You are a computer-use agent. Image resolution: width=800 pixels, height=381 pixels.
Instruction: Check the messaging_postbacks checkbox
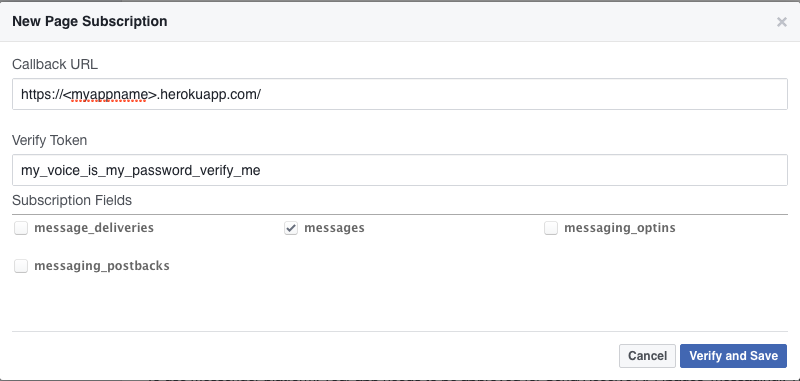[x=21, y=266]
